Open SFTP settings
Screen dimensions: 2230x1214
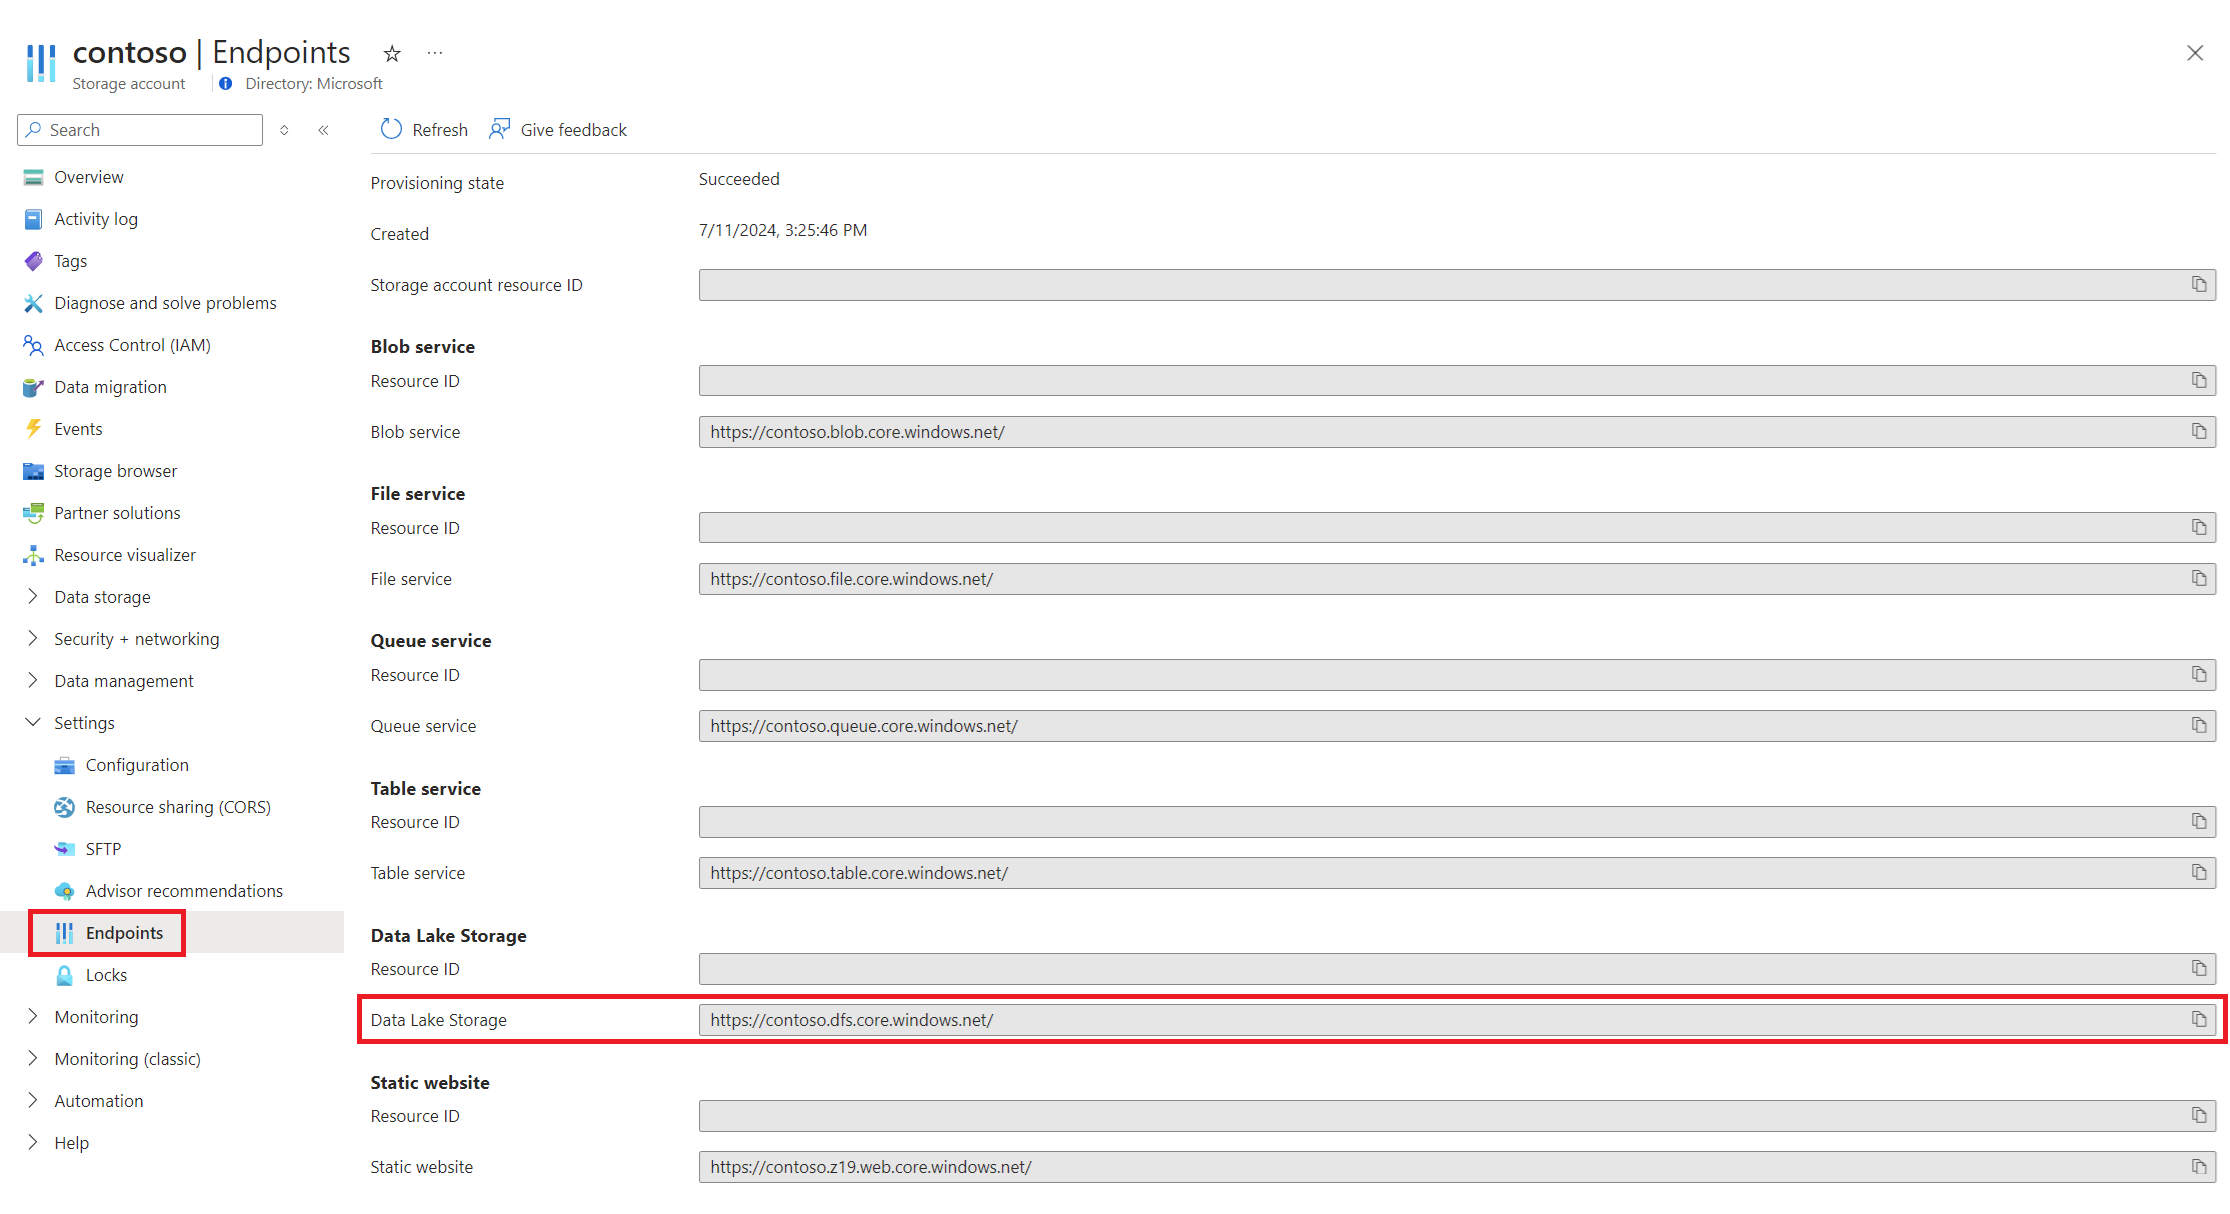coord(102,848)
